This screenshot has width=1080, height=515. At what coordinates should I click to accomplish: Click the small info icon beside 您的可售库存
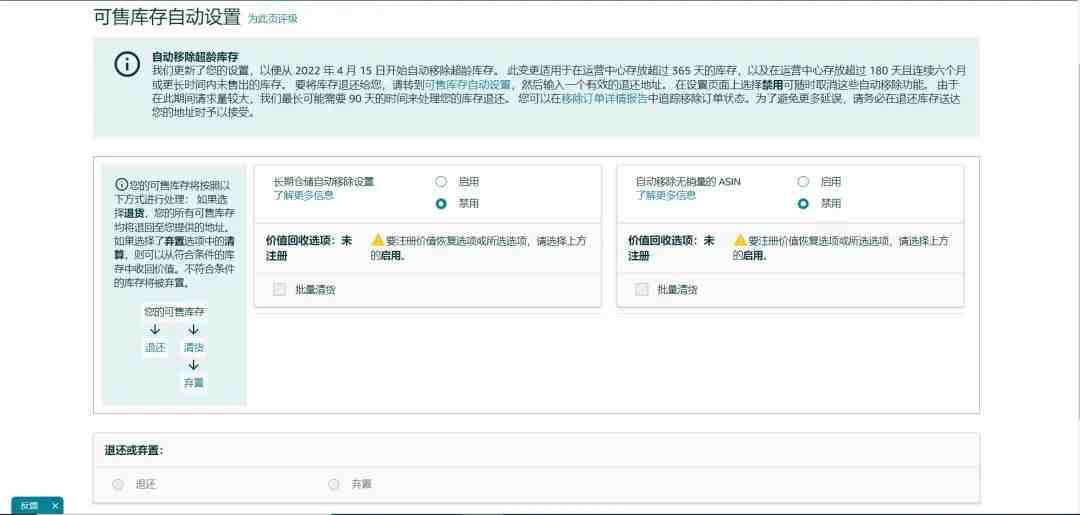121,185
